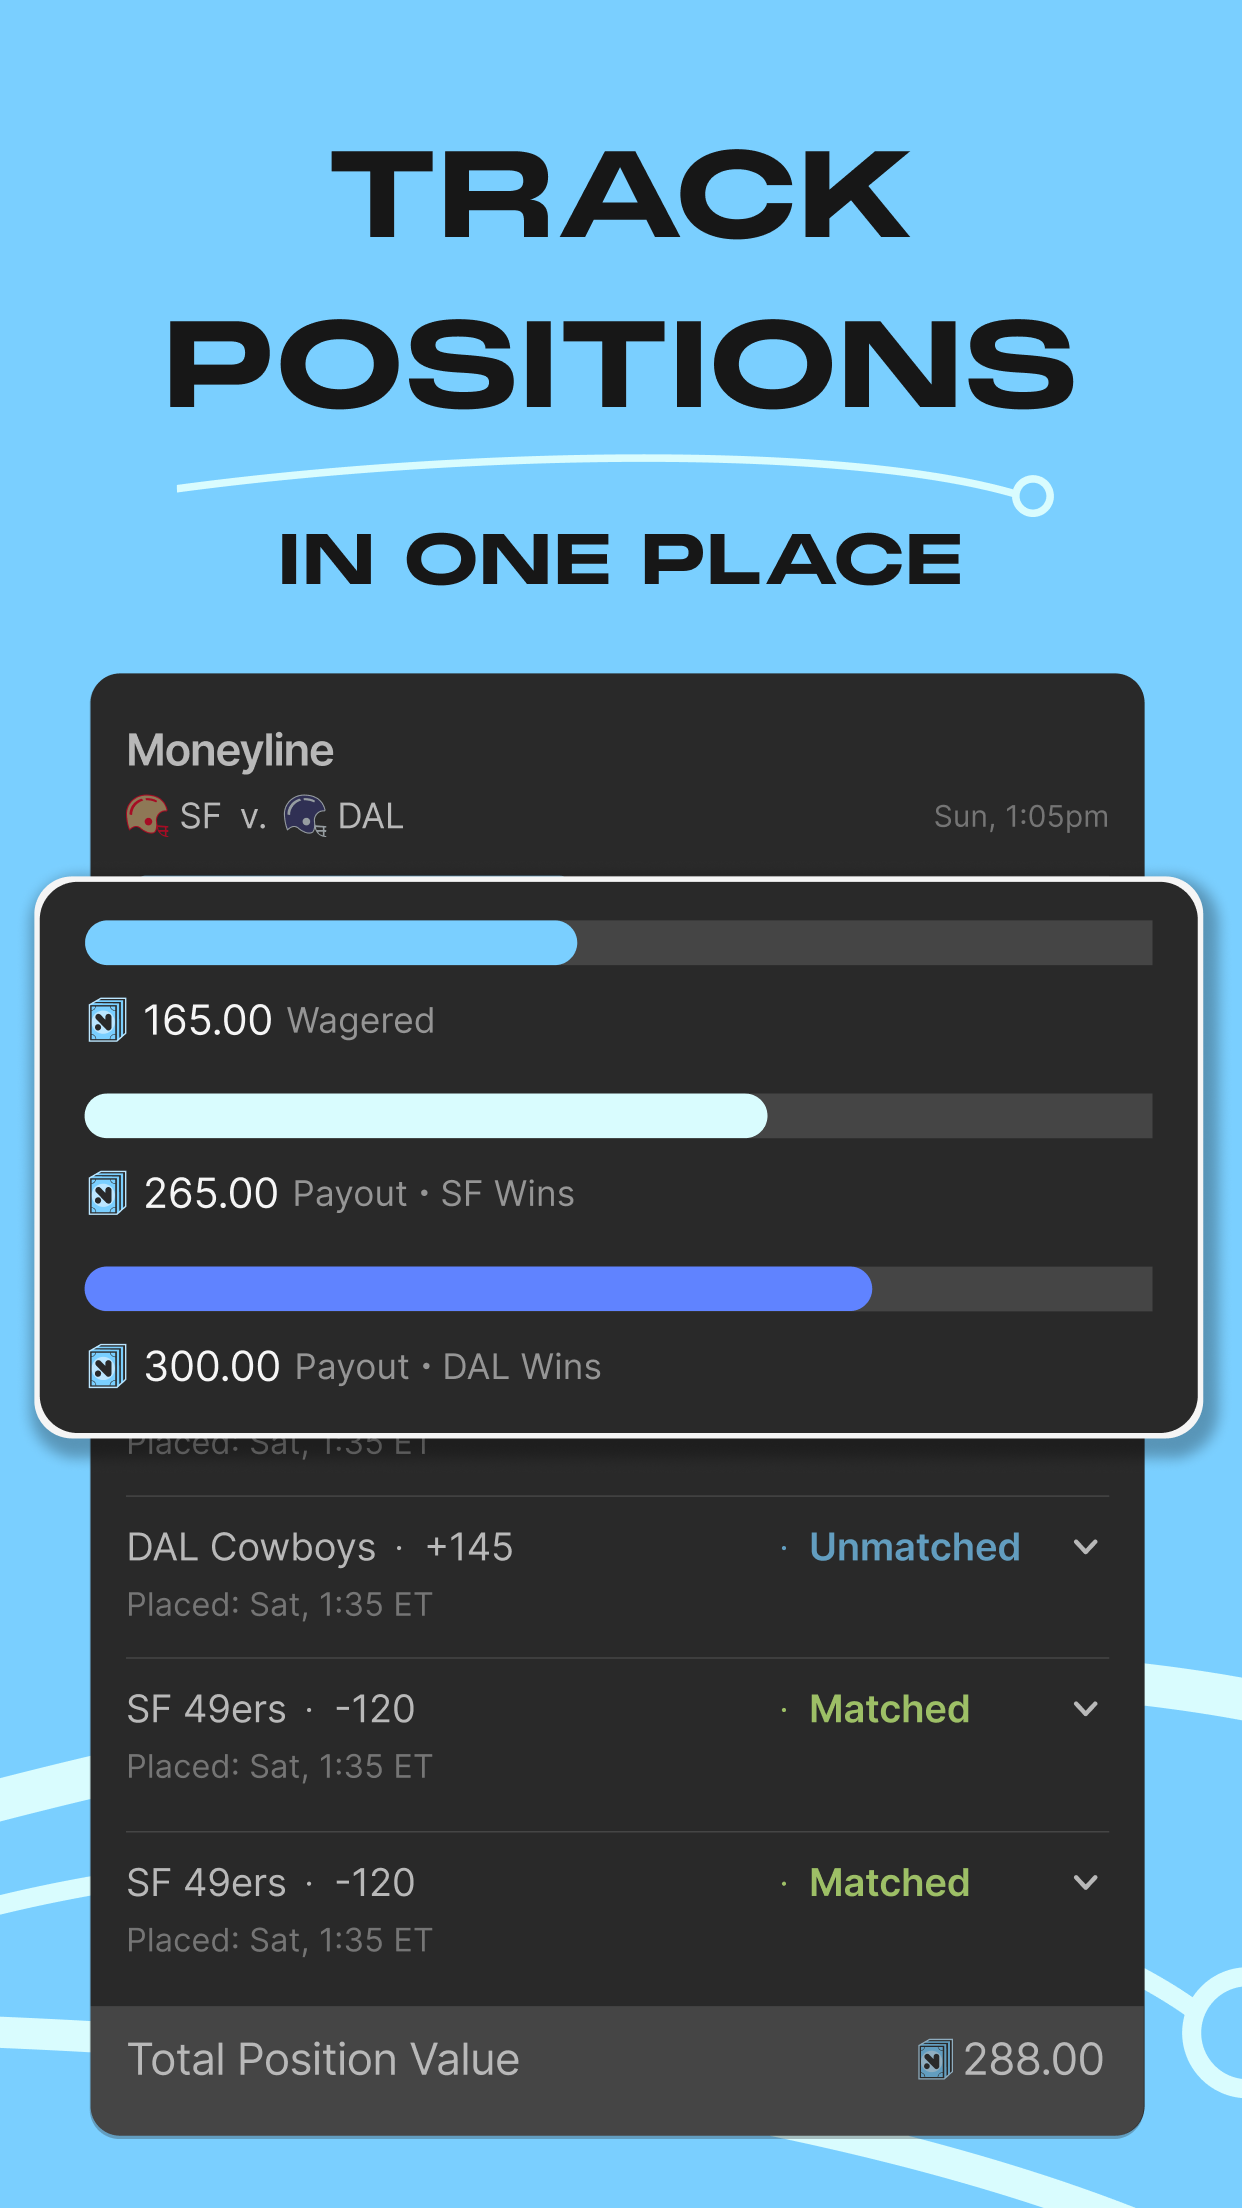Image resolution: width=1242 pixels, height=2208 pixels.
Task: Toggle the Unmatched status on DAL Cowboys
Action: pyautogui.click(x=915, y=1546)
